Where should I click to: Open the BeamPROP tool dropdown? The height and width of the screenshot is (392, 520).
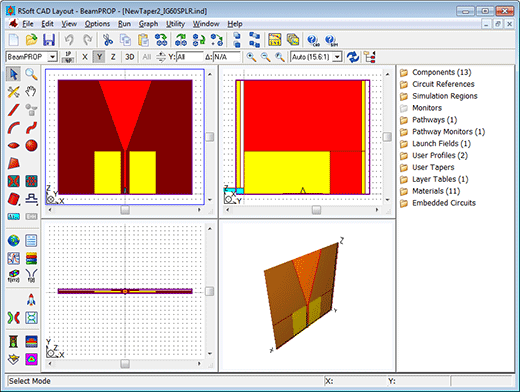tap(52, 57)
